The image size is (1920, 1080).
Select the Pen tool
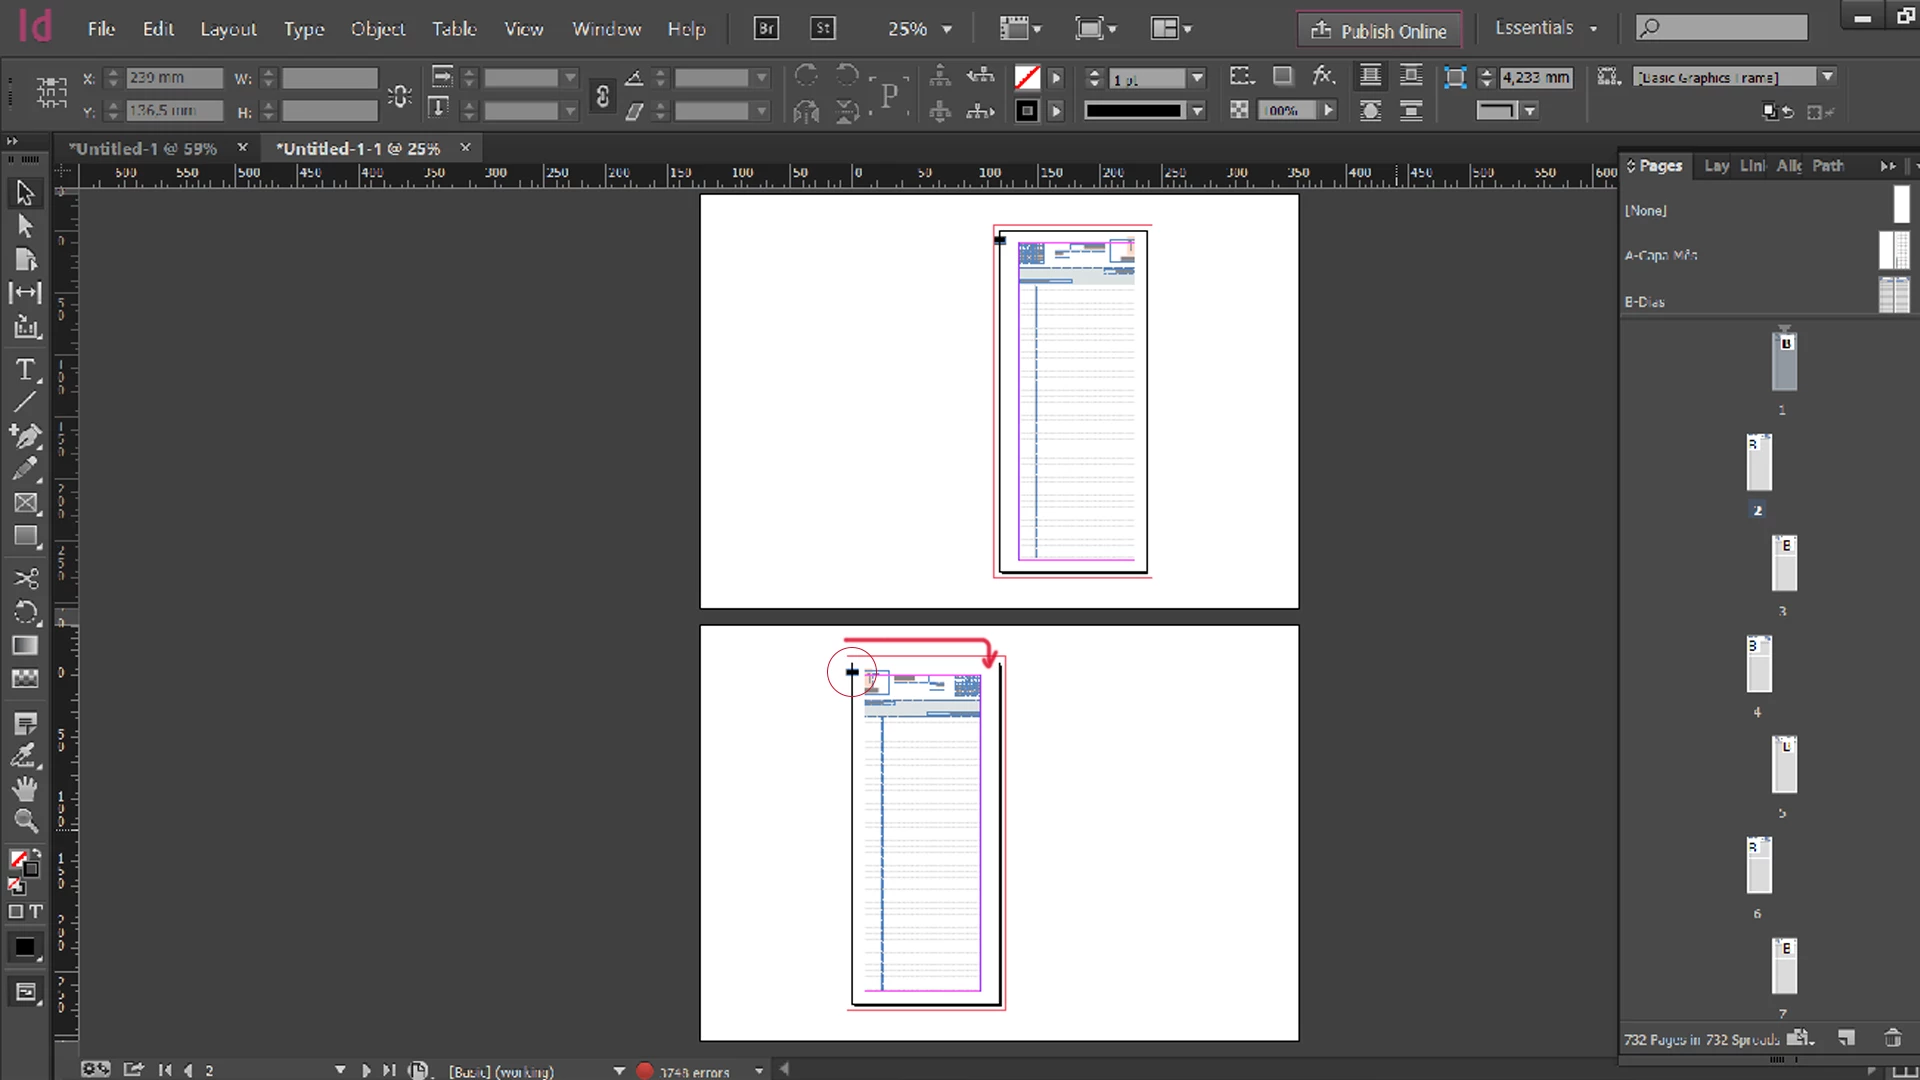click(25, 435)
